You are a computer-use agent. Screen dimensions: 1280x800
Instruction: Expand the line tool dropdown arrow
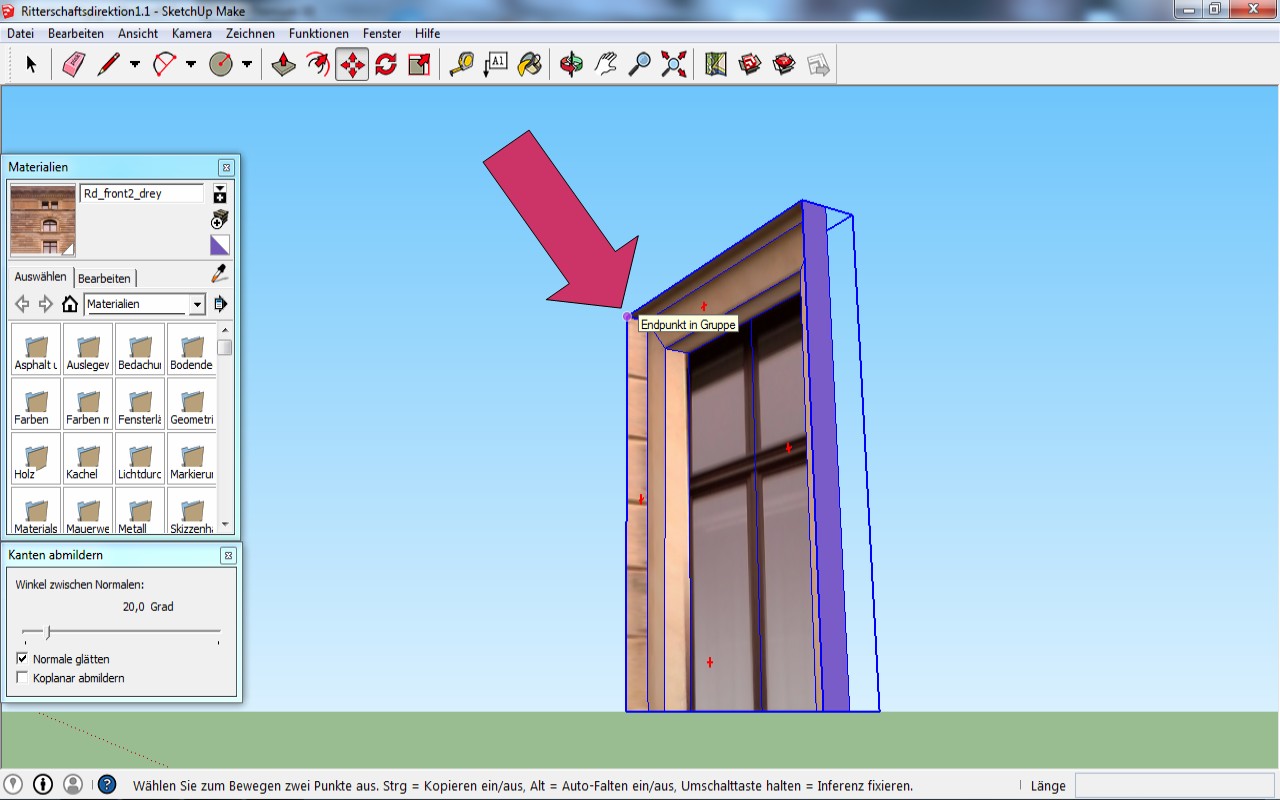pyautogui.click(x=135, y=65)
